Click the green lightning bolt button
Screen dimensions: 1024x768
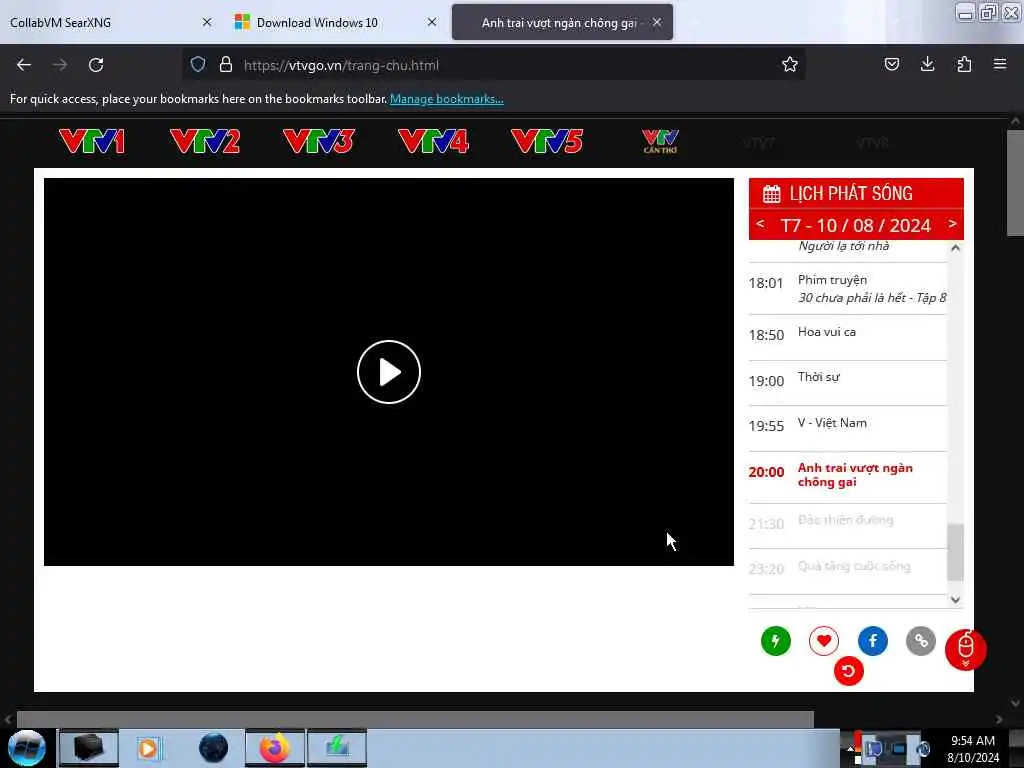click(x=776, y=641)
